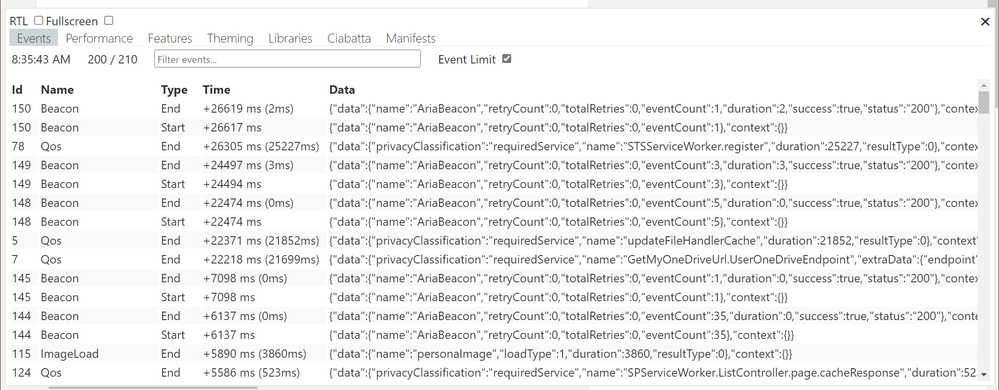
Task: Click the Id 124 cell
Action: tap(21, 373)
